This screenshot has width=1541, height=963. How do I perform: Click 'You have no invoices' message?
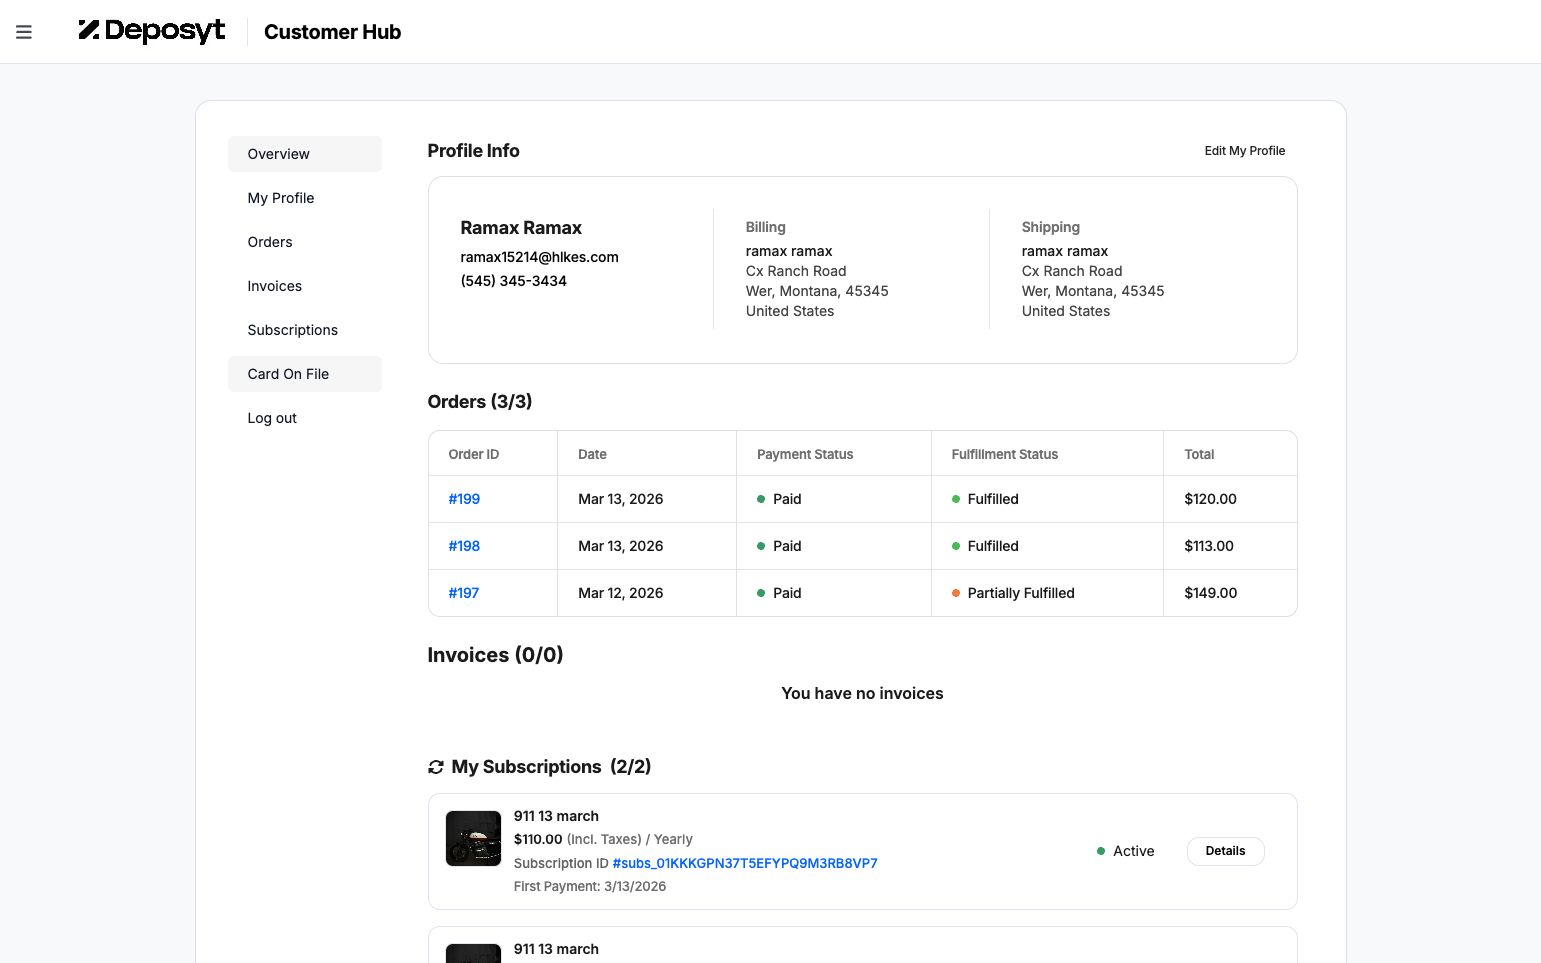pyautogui.click(x=863, y=693)
